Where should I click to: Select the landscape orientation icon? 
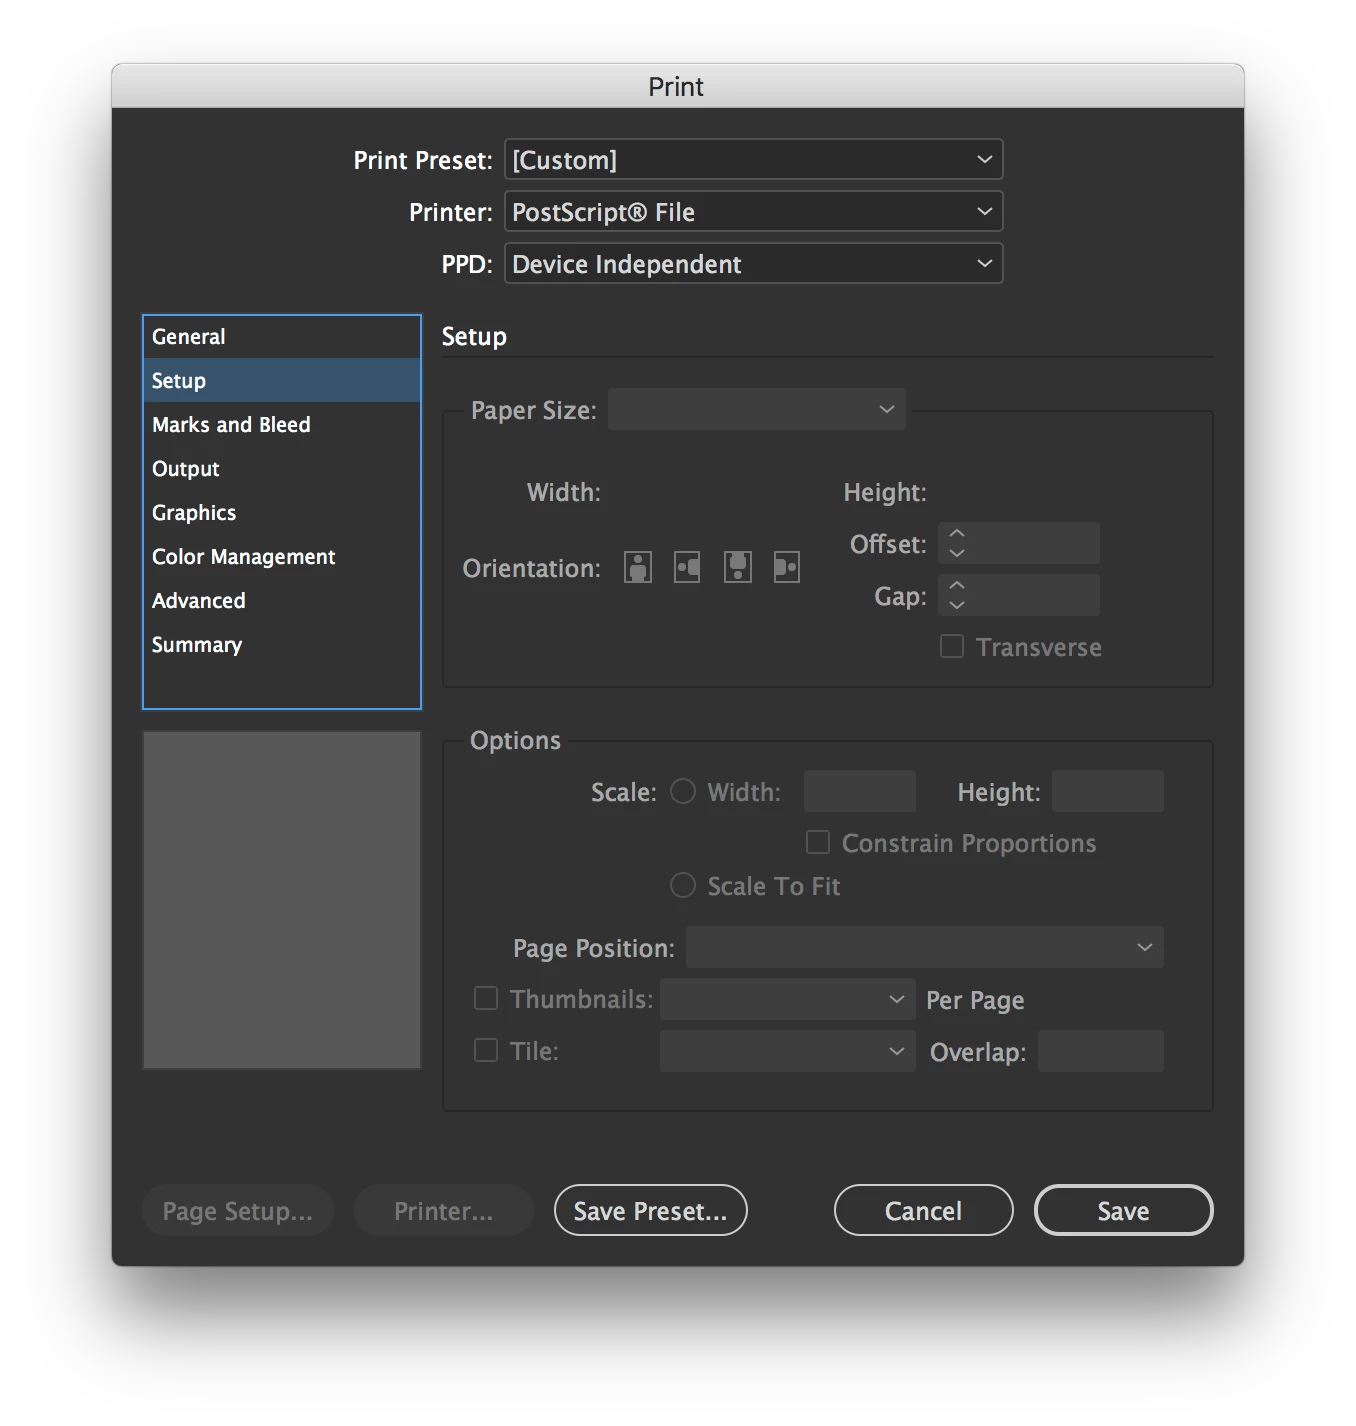point(687,567)
